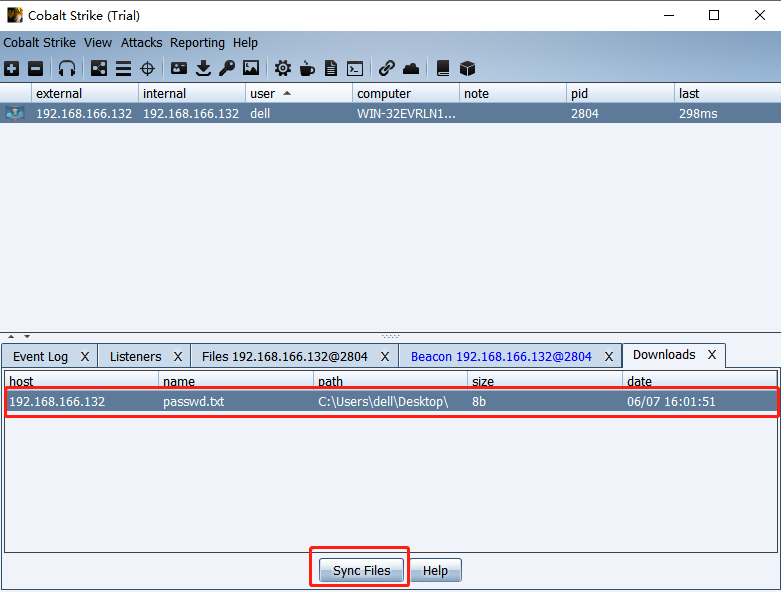Open new connection with plus icon
The image size is (781, 592).
[x=11, y=68]
